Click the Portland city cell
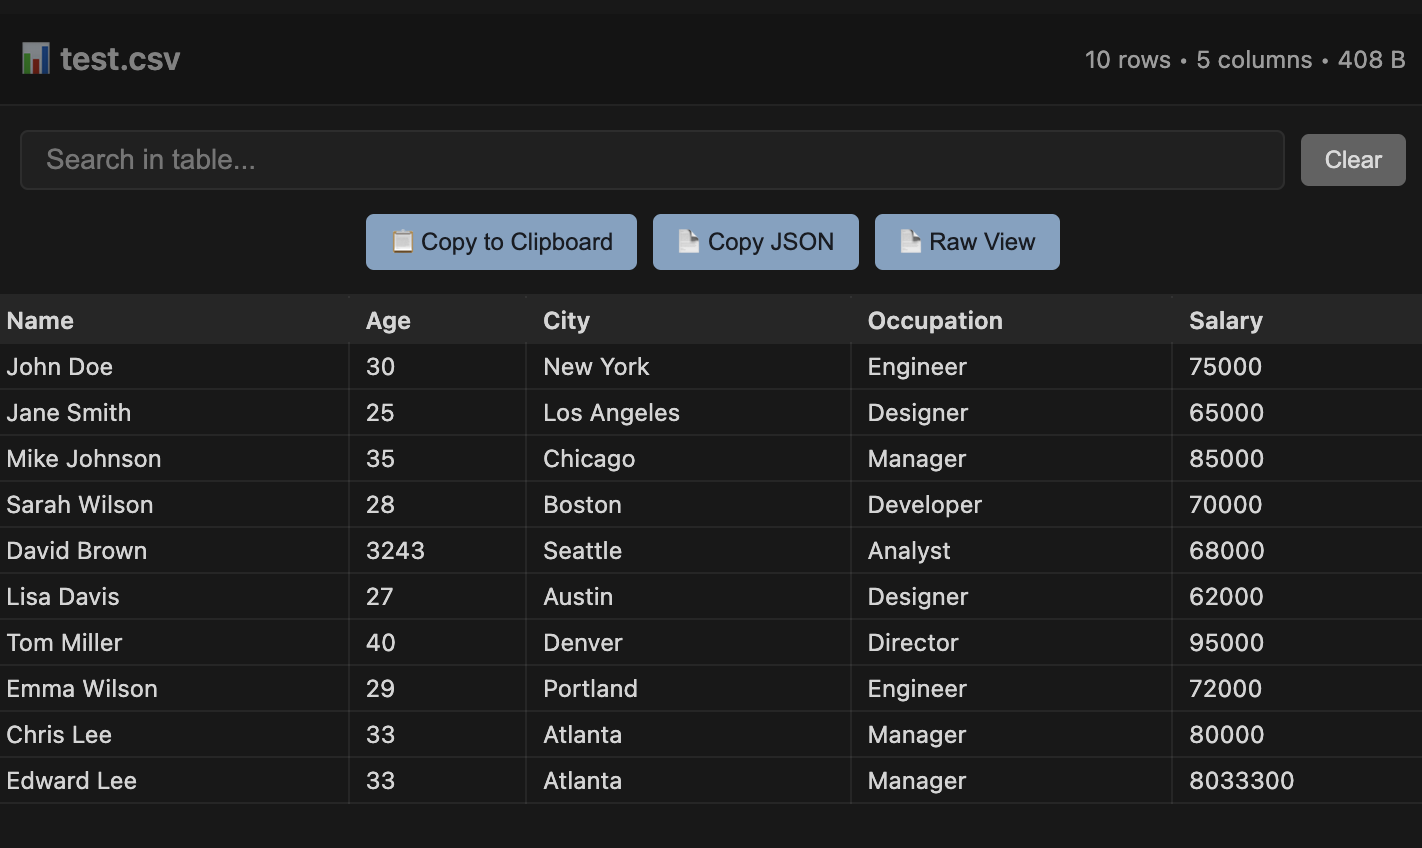The width and height of the screenshot is (1422, 848). [x=590, y=689]
